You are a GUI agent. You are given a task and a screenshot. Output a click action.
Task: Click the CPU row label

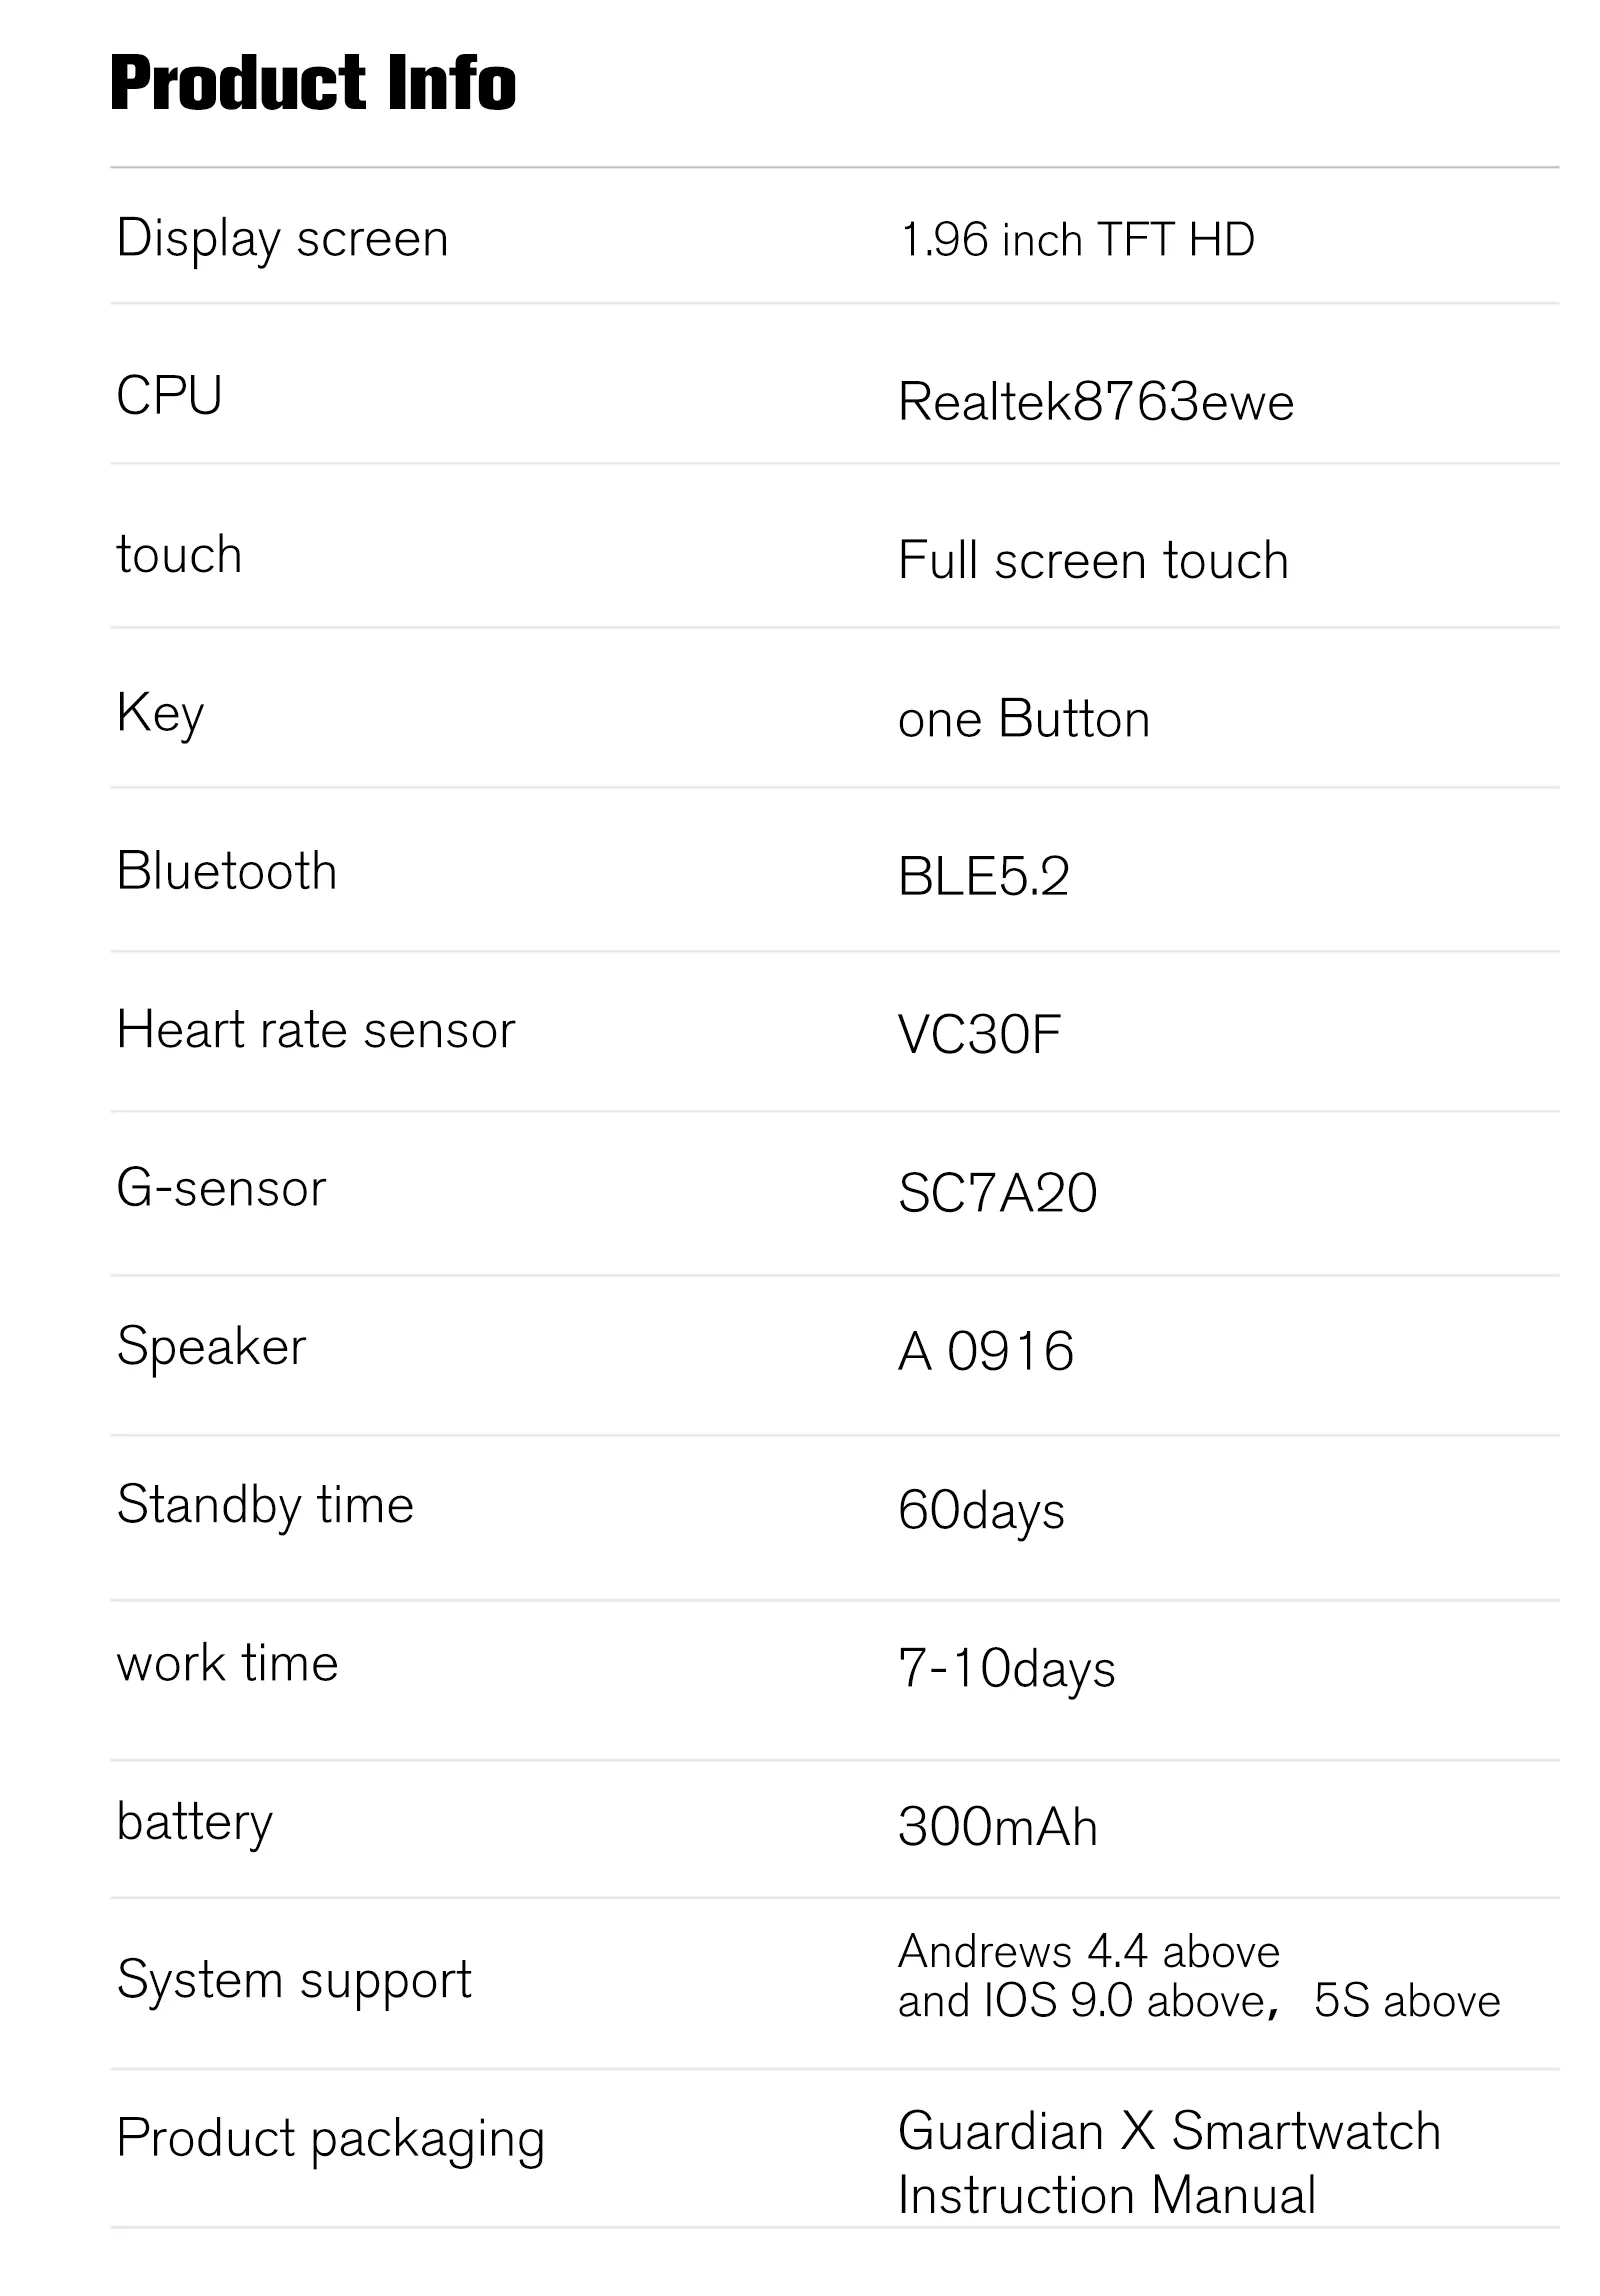pyautogui.click(x=169, y=395)
